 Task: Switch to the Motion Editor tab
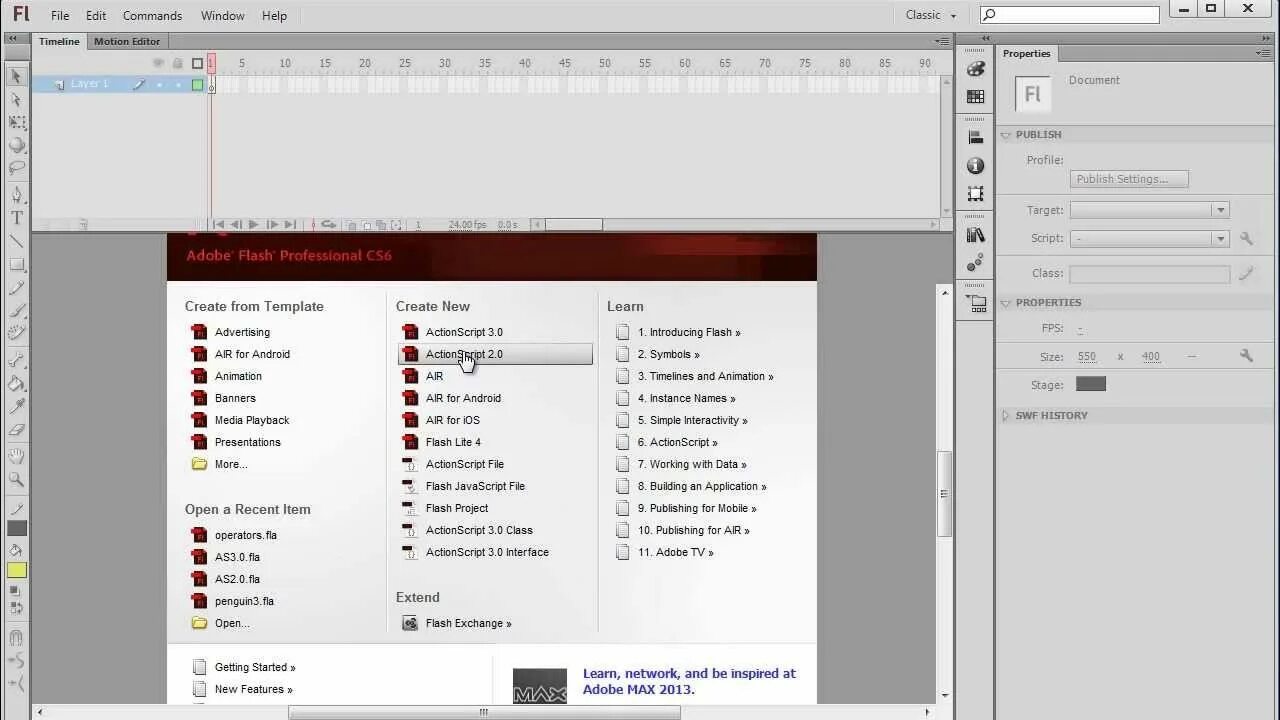tap(127, 41)
